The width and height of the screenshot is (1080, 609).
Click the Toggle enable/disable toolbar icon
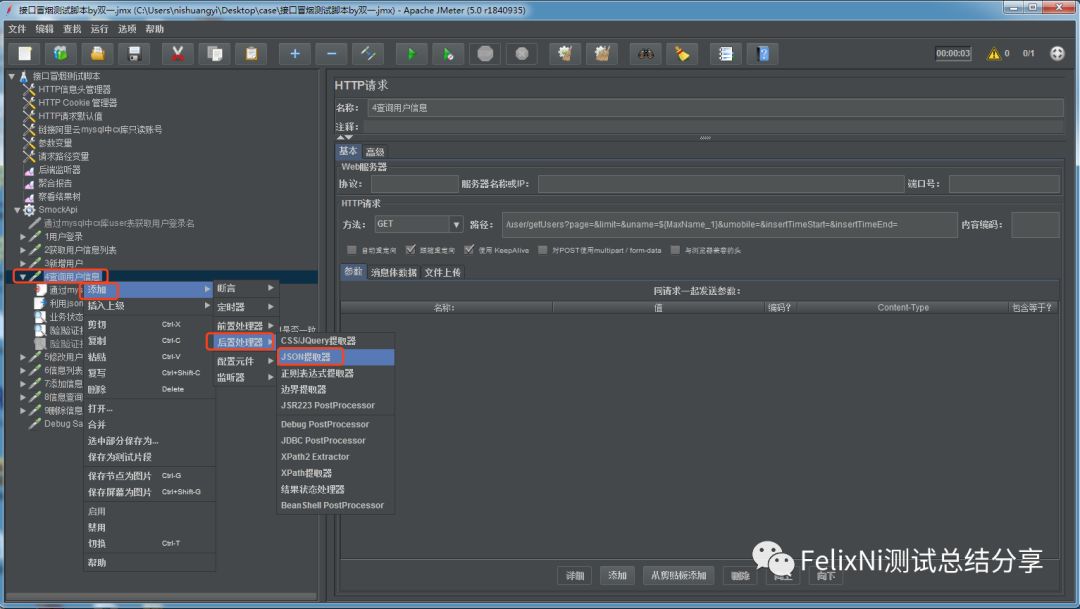(368, 54)
